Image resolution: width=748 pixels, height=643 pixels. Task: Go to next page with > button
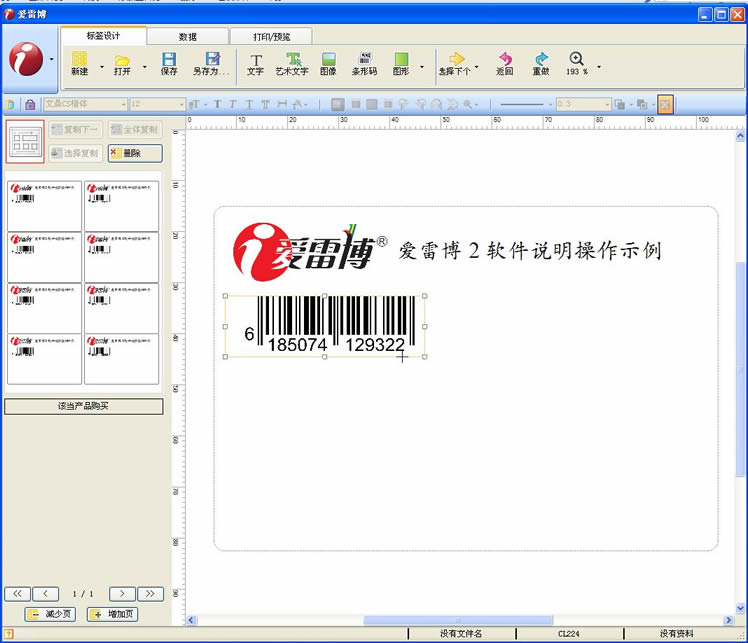tap(122, 594)
